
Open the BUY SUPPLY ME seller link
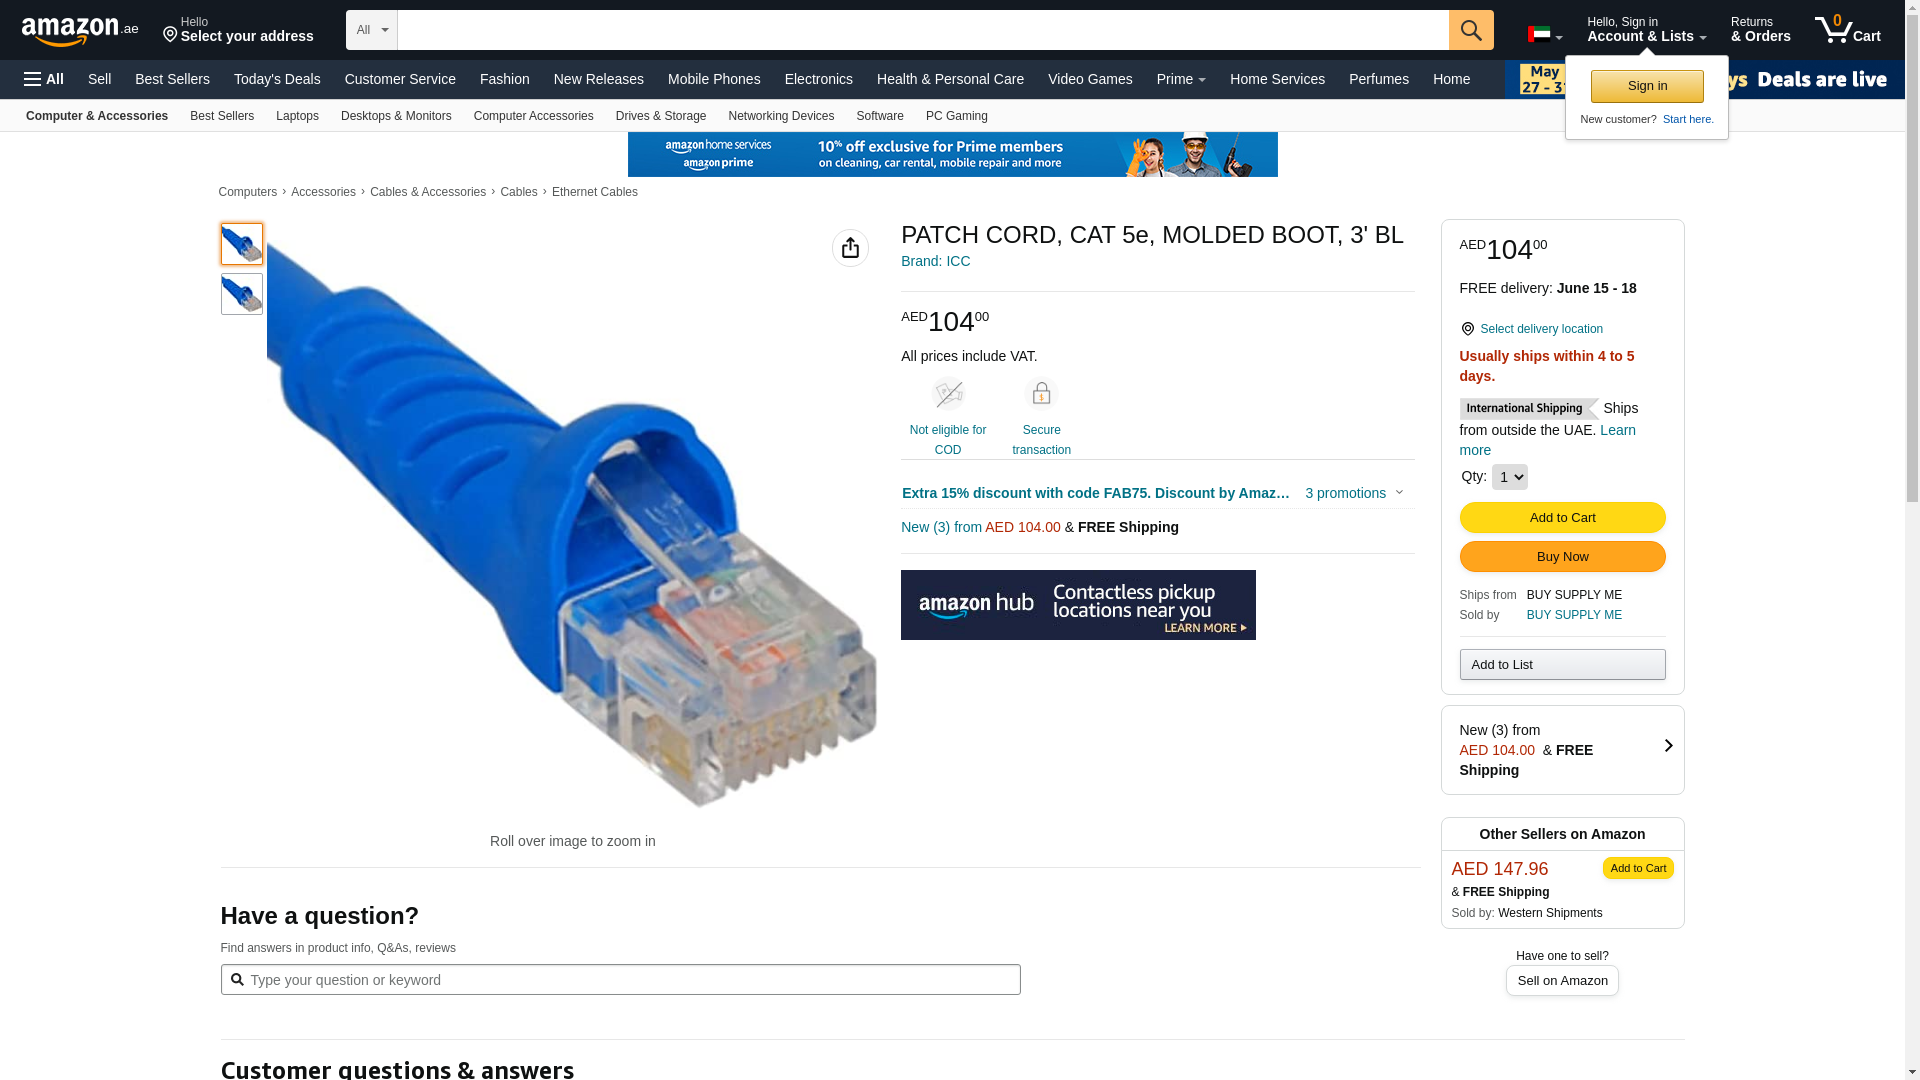pos(1574,615)
